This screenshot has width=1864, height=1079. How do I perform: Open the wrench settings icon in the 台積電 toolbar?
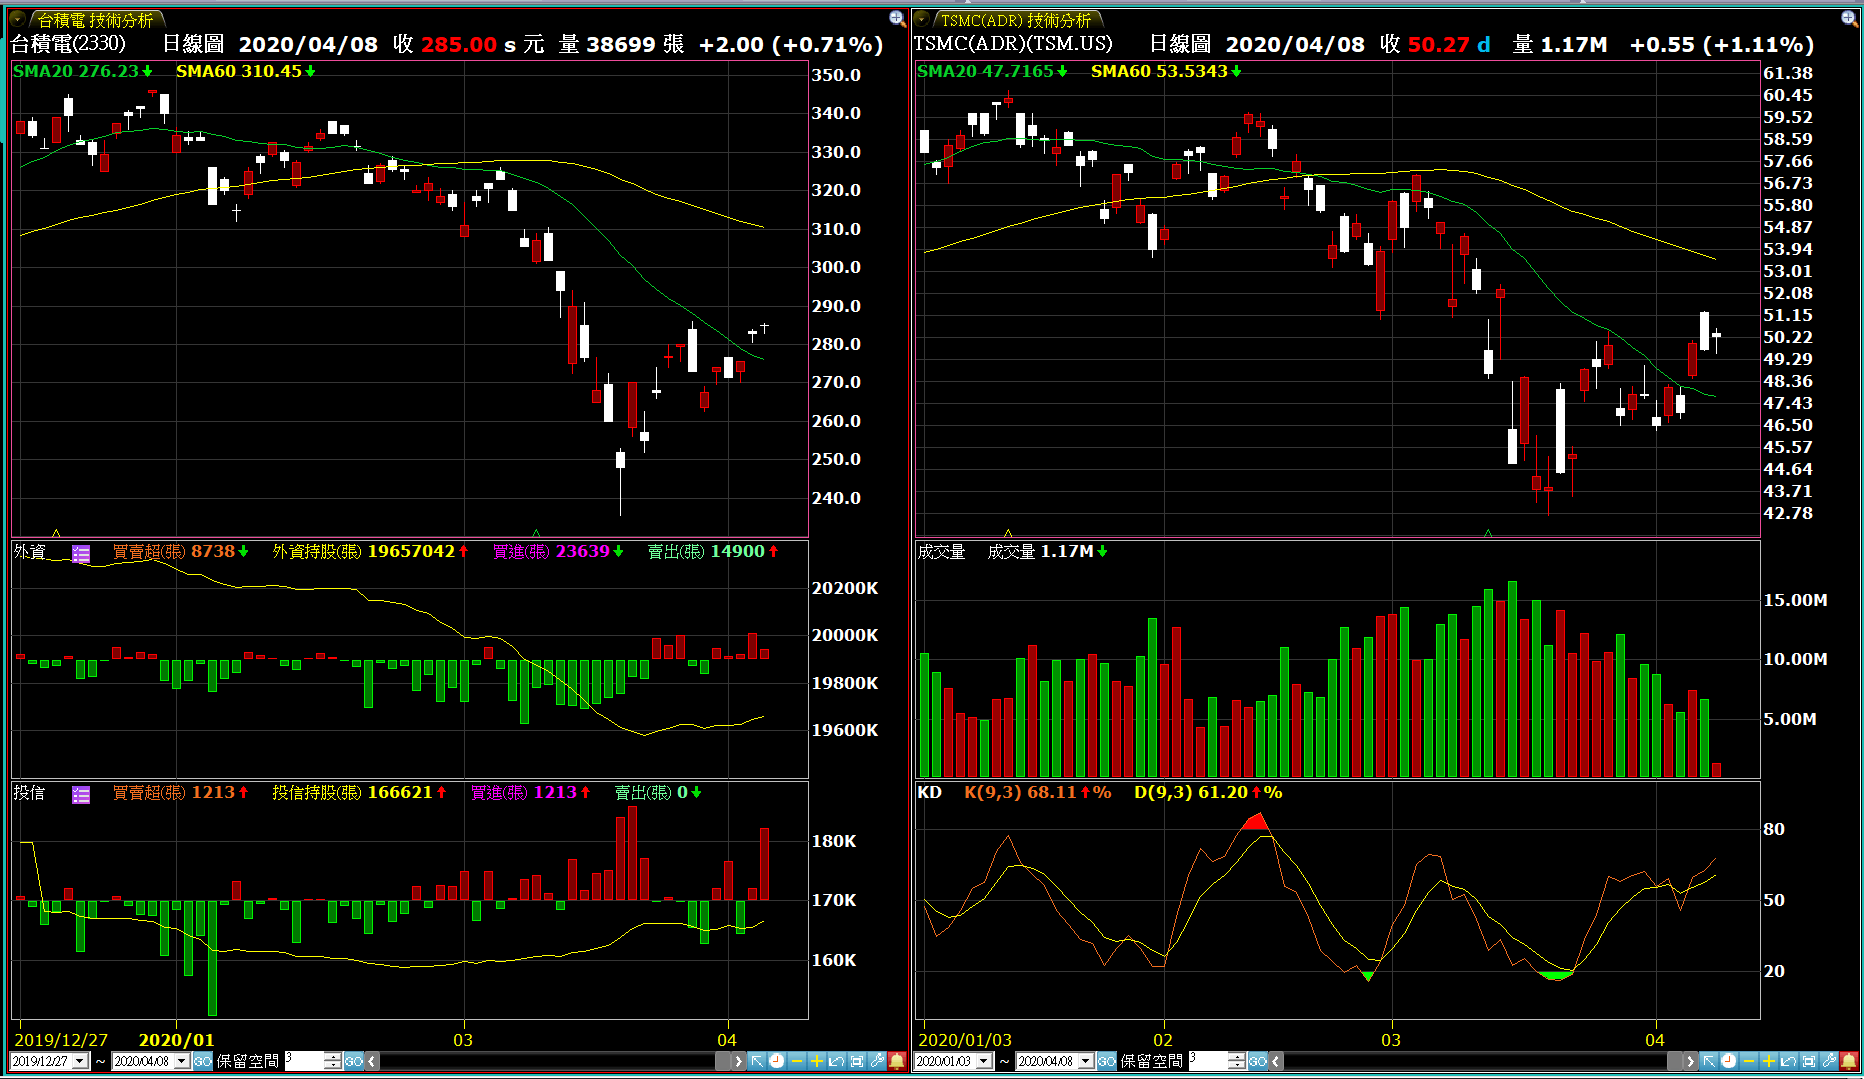coord(877,1061)
